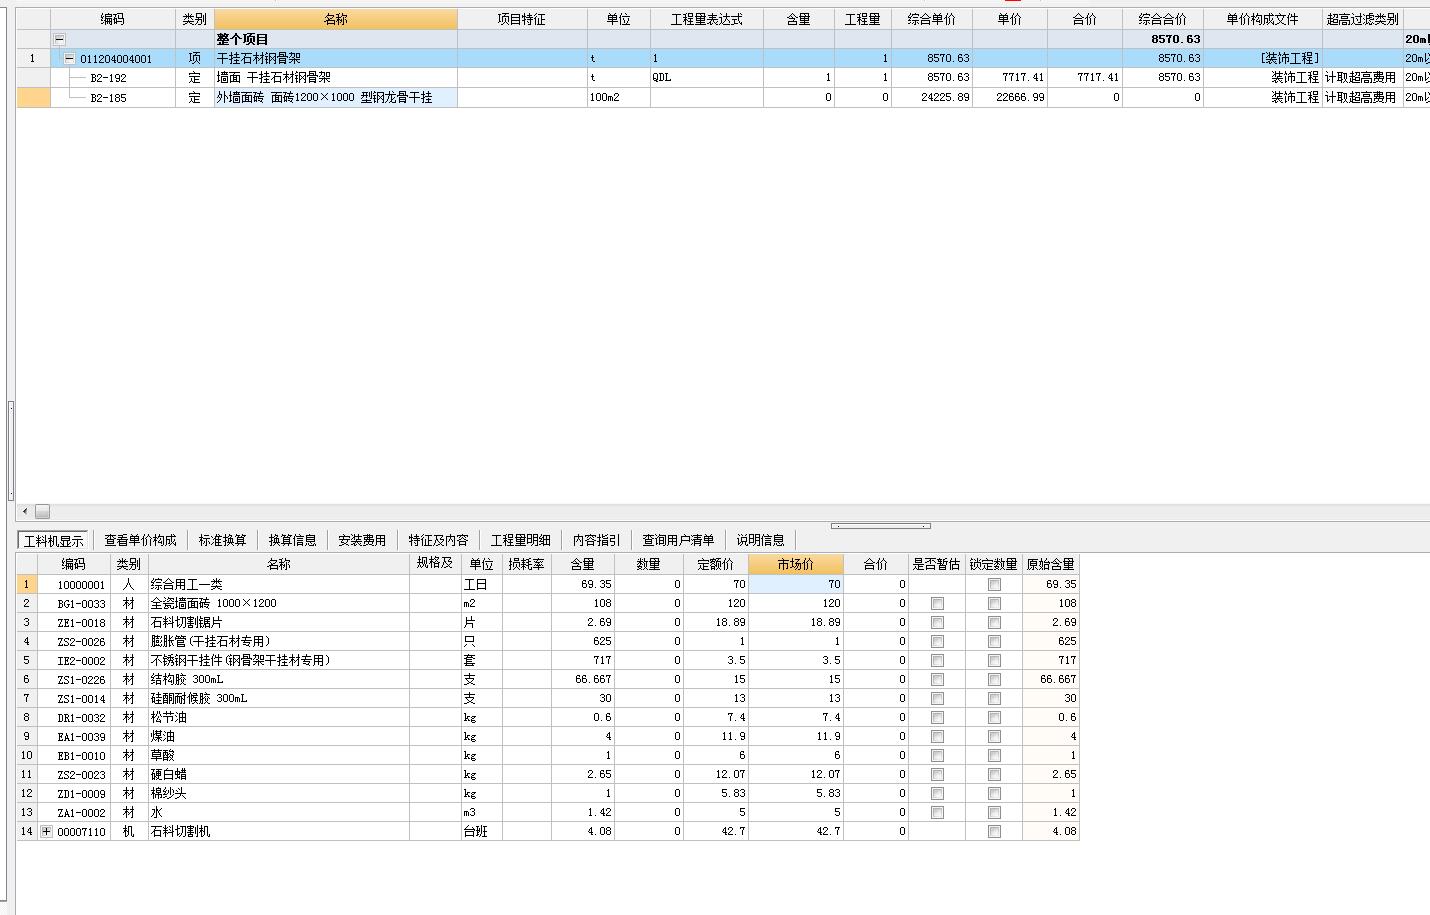
Task: Select the B2-185 quota code cell
Action: pos(113,97)
